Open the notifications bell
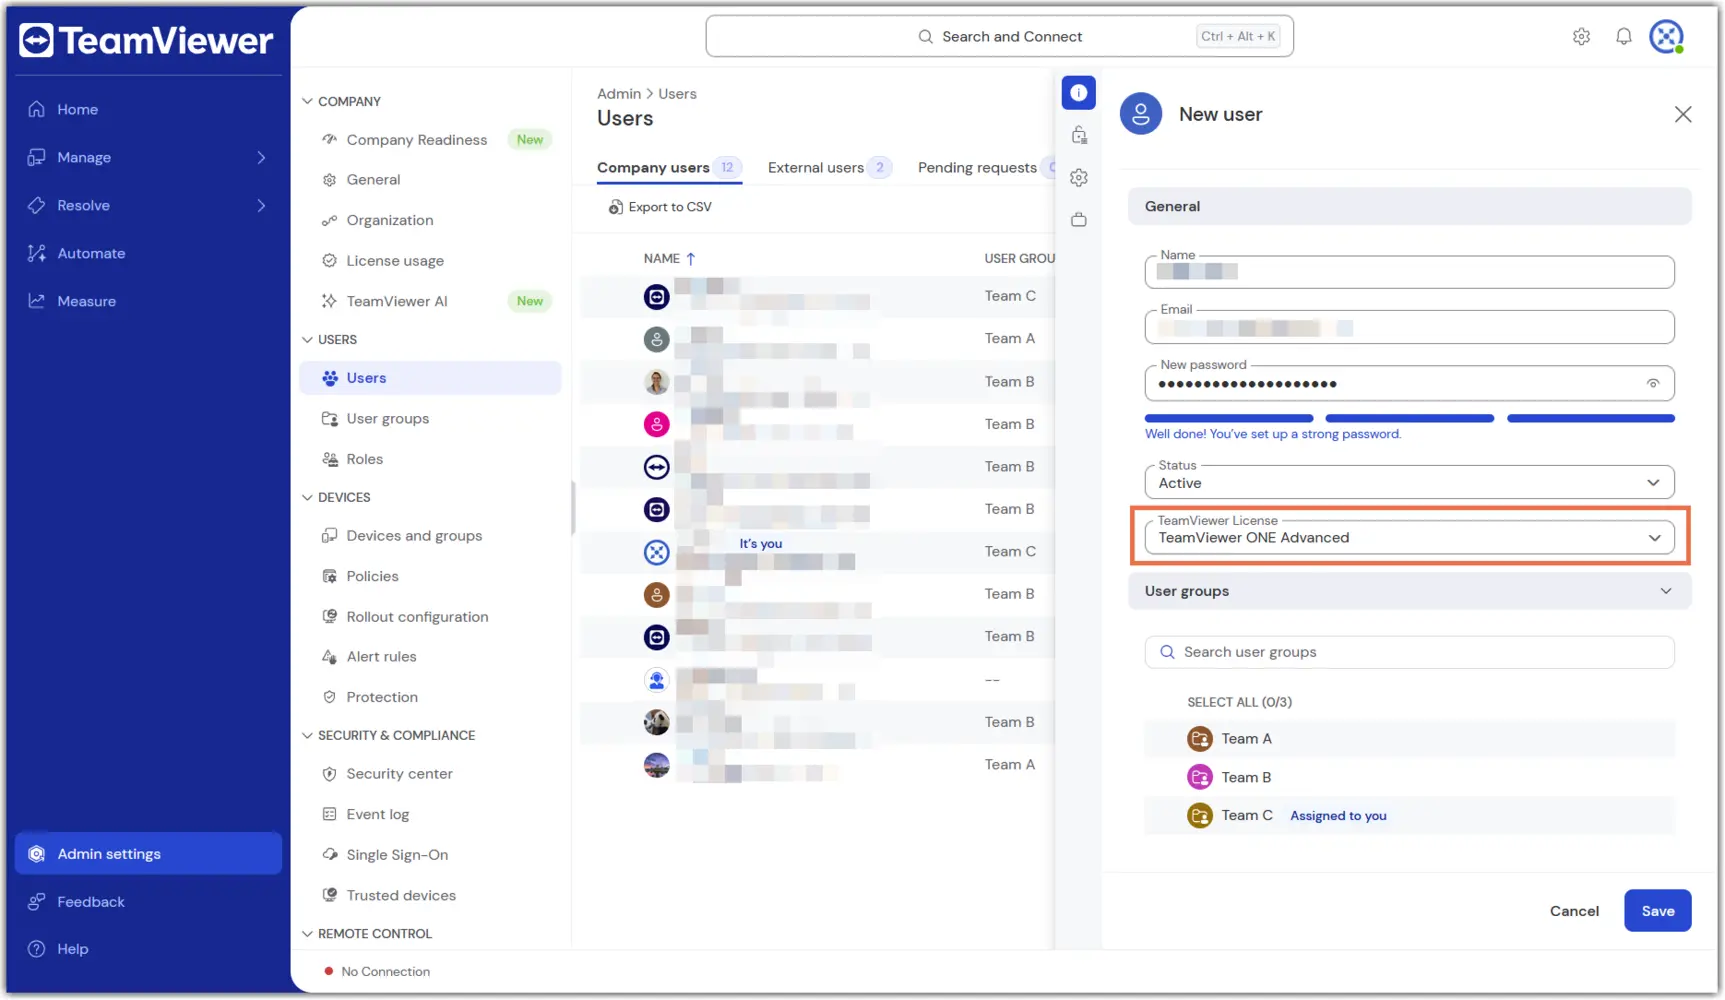This screenshot has width=1725, height=1000. point(1624,37)
